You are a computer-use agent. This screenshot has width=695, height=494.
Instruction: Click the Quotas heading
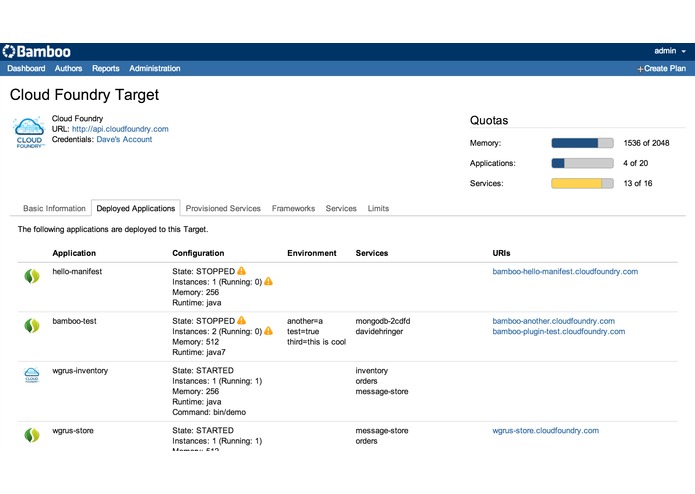[489, 120]
